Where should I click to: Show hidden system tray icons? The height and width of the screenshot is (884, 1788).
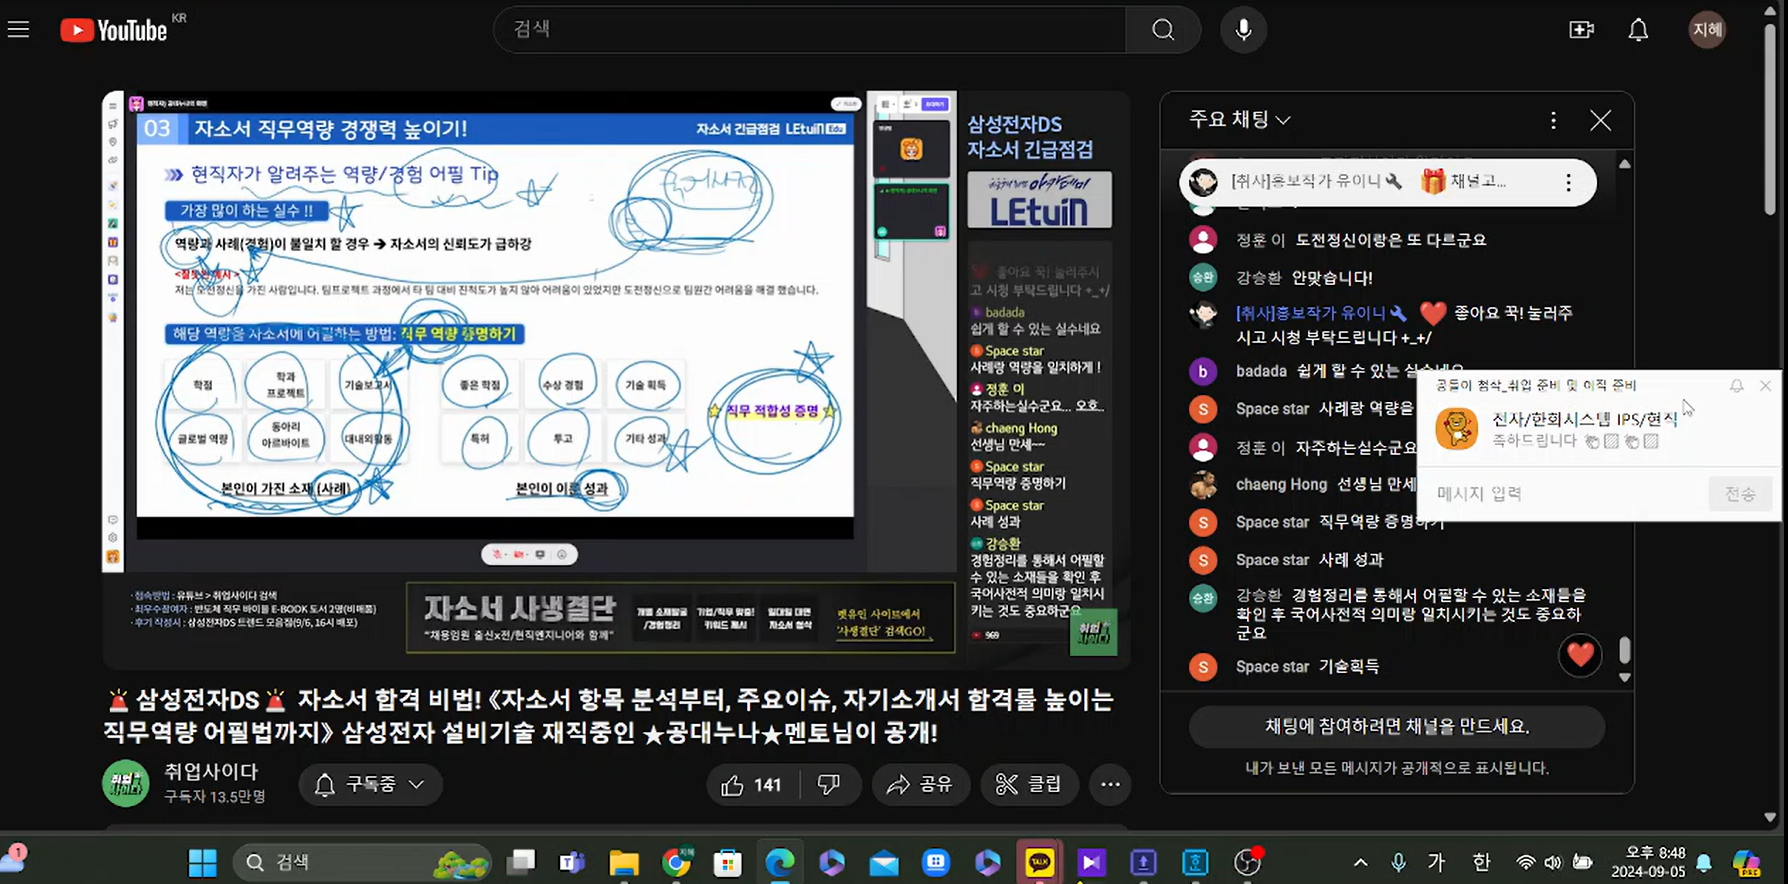tap(1361, 862)
